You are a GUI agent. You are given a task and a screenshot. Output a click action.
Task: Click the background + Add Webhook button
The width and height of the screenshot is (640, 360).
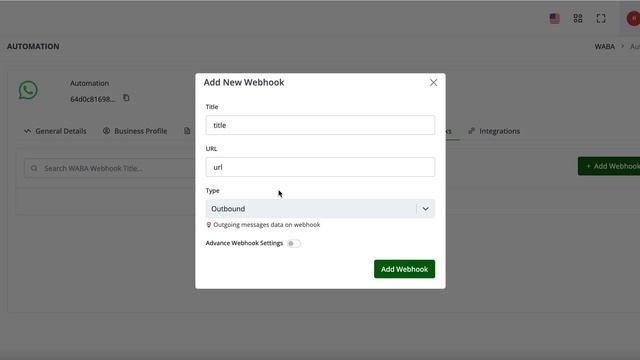click(x=609, y=166)
